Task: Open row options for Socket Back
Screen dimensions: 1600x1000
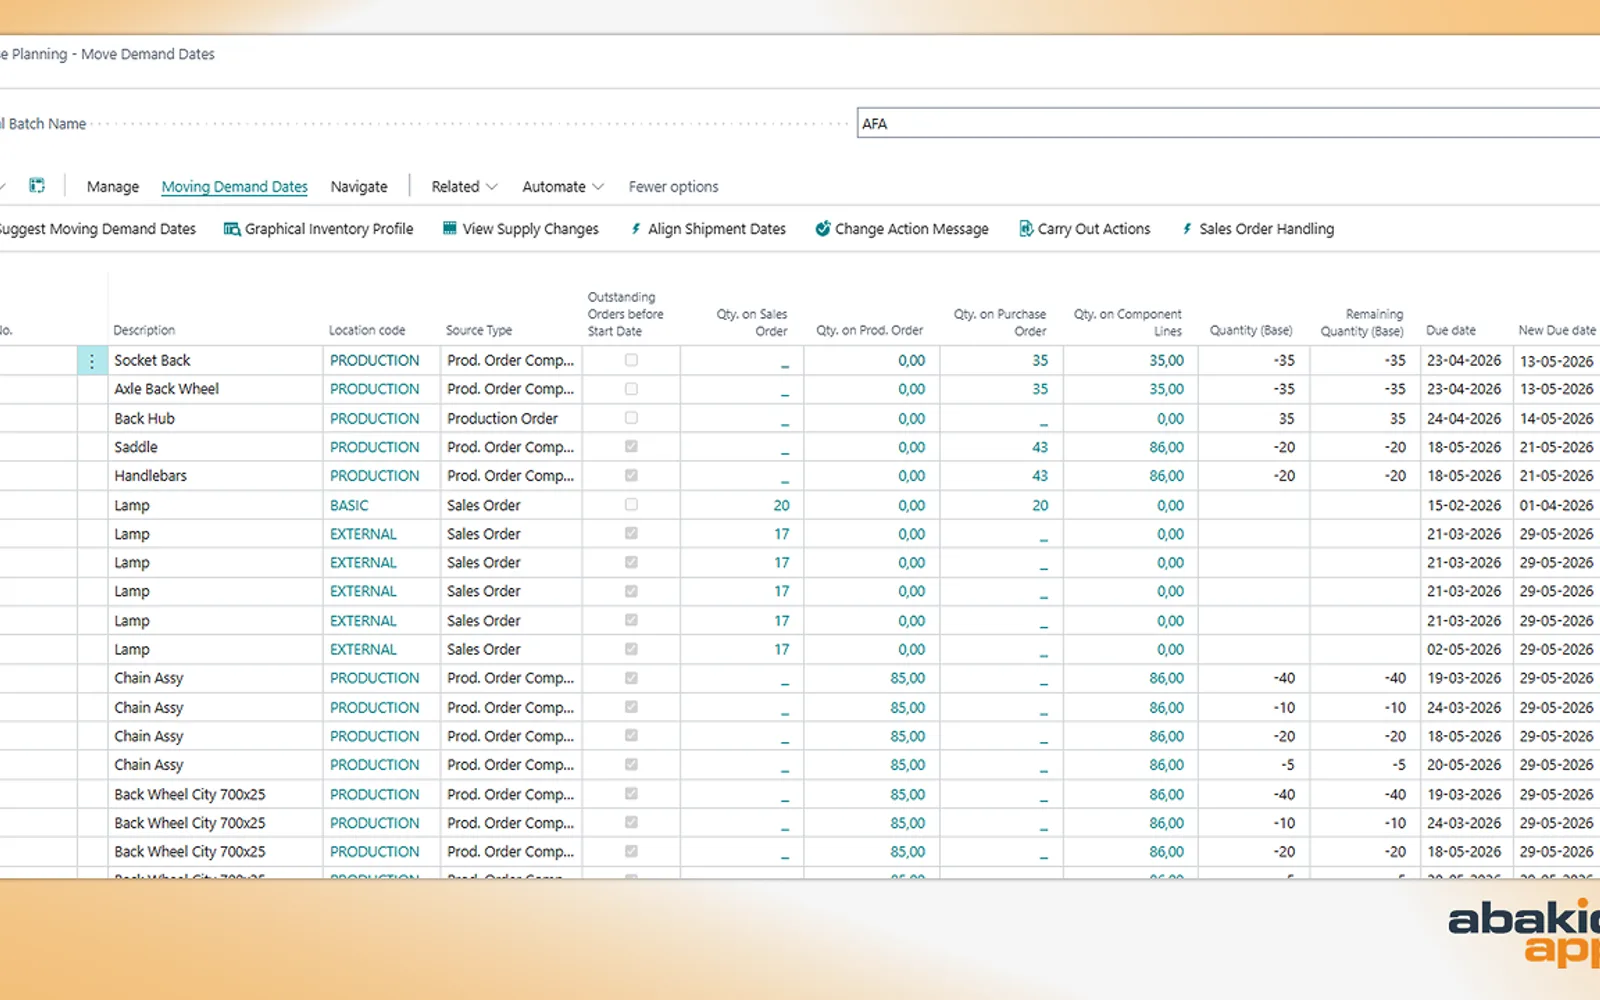Action: [x=92, y=361]
